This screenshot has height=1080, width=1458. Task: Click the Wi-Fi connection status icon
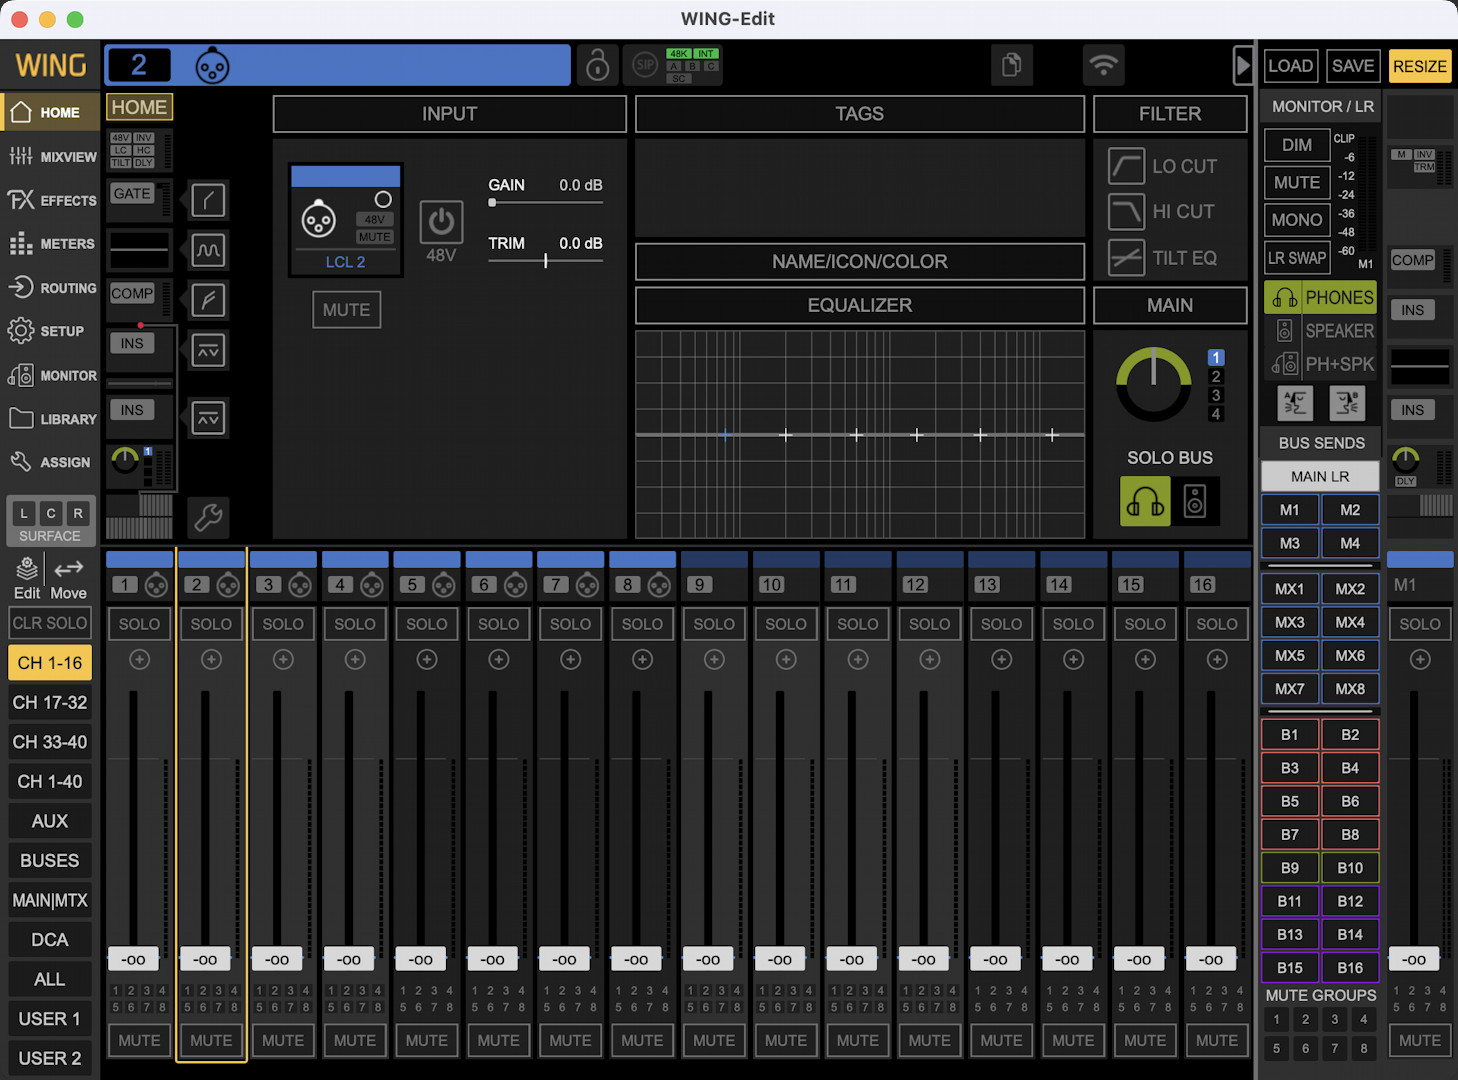click(x=1103, y=66)
